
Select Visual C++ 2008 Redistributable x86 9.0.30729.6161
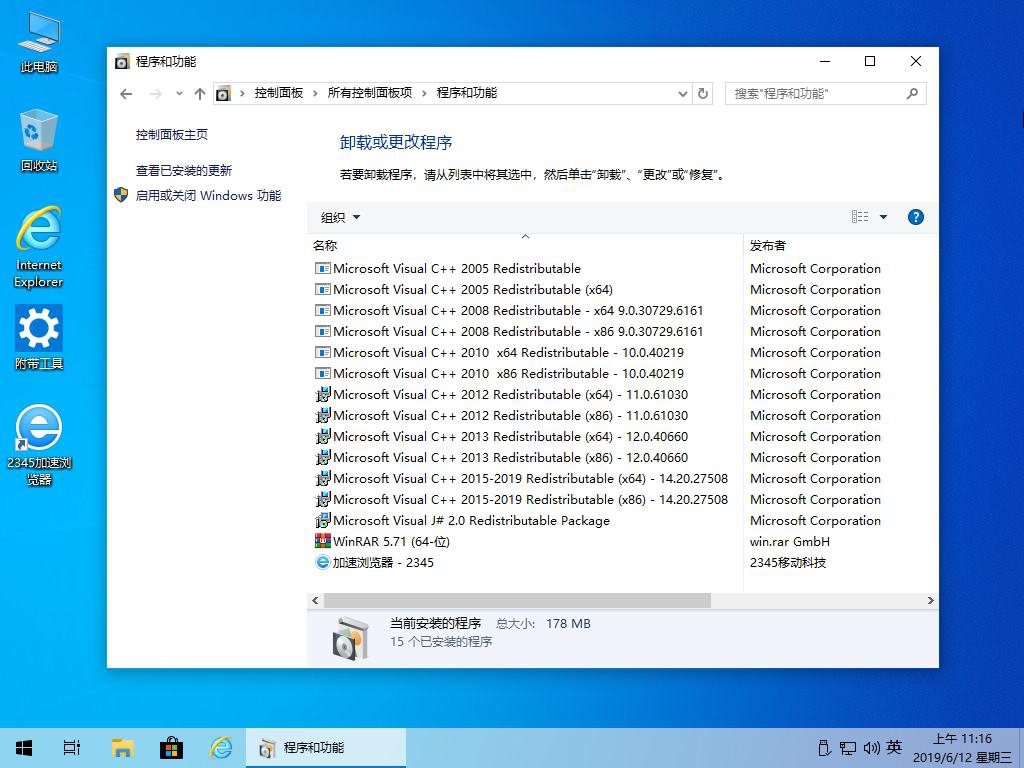(518, 331)
